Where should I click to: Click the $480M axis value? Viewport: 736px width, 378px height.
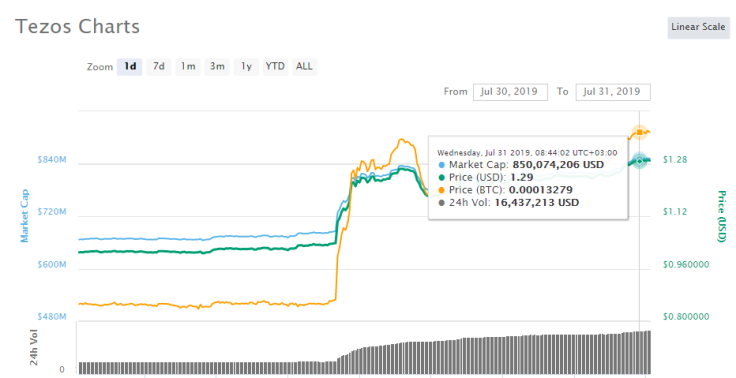tap(52, 317)
